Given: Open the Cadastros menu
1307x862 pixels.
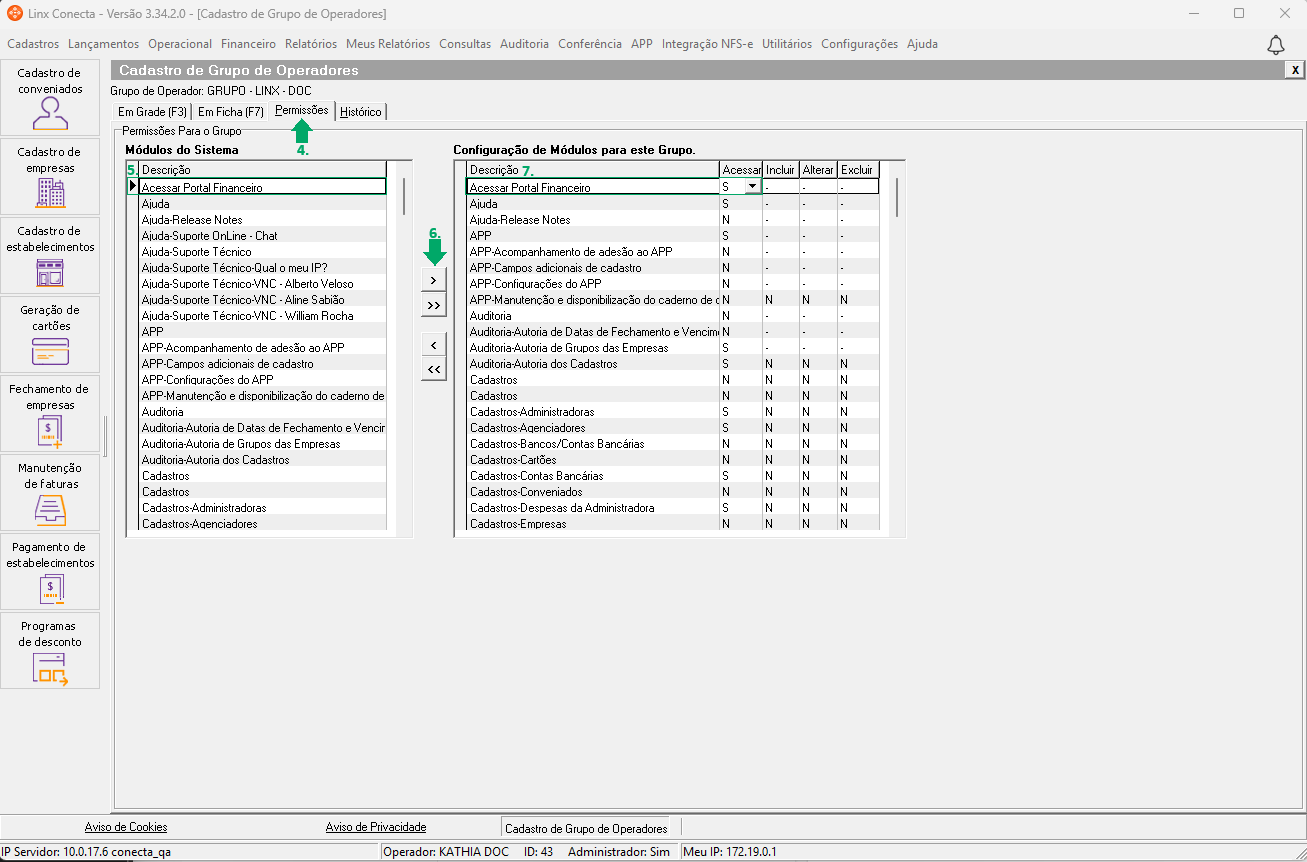Looking at the screenshot, I should (33, 44).
